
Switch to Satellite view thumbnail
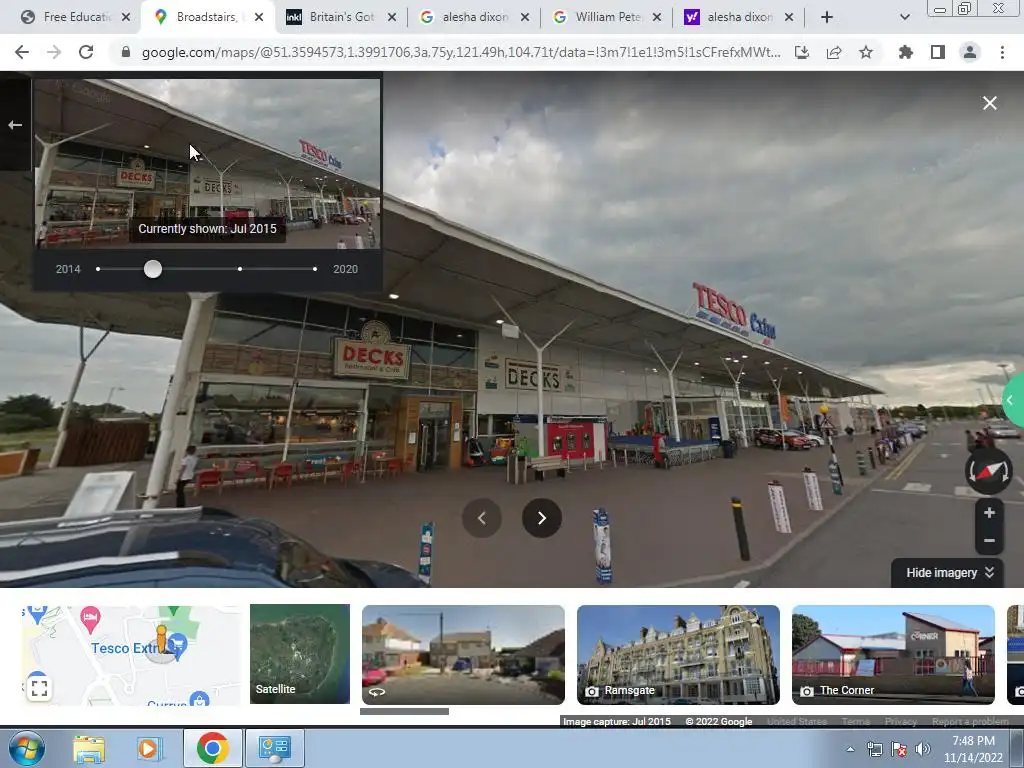click(x=300, y=654)
